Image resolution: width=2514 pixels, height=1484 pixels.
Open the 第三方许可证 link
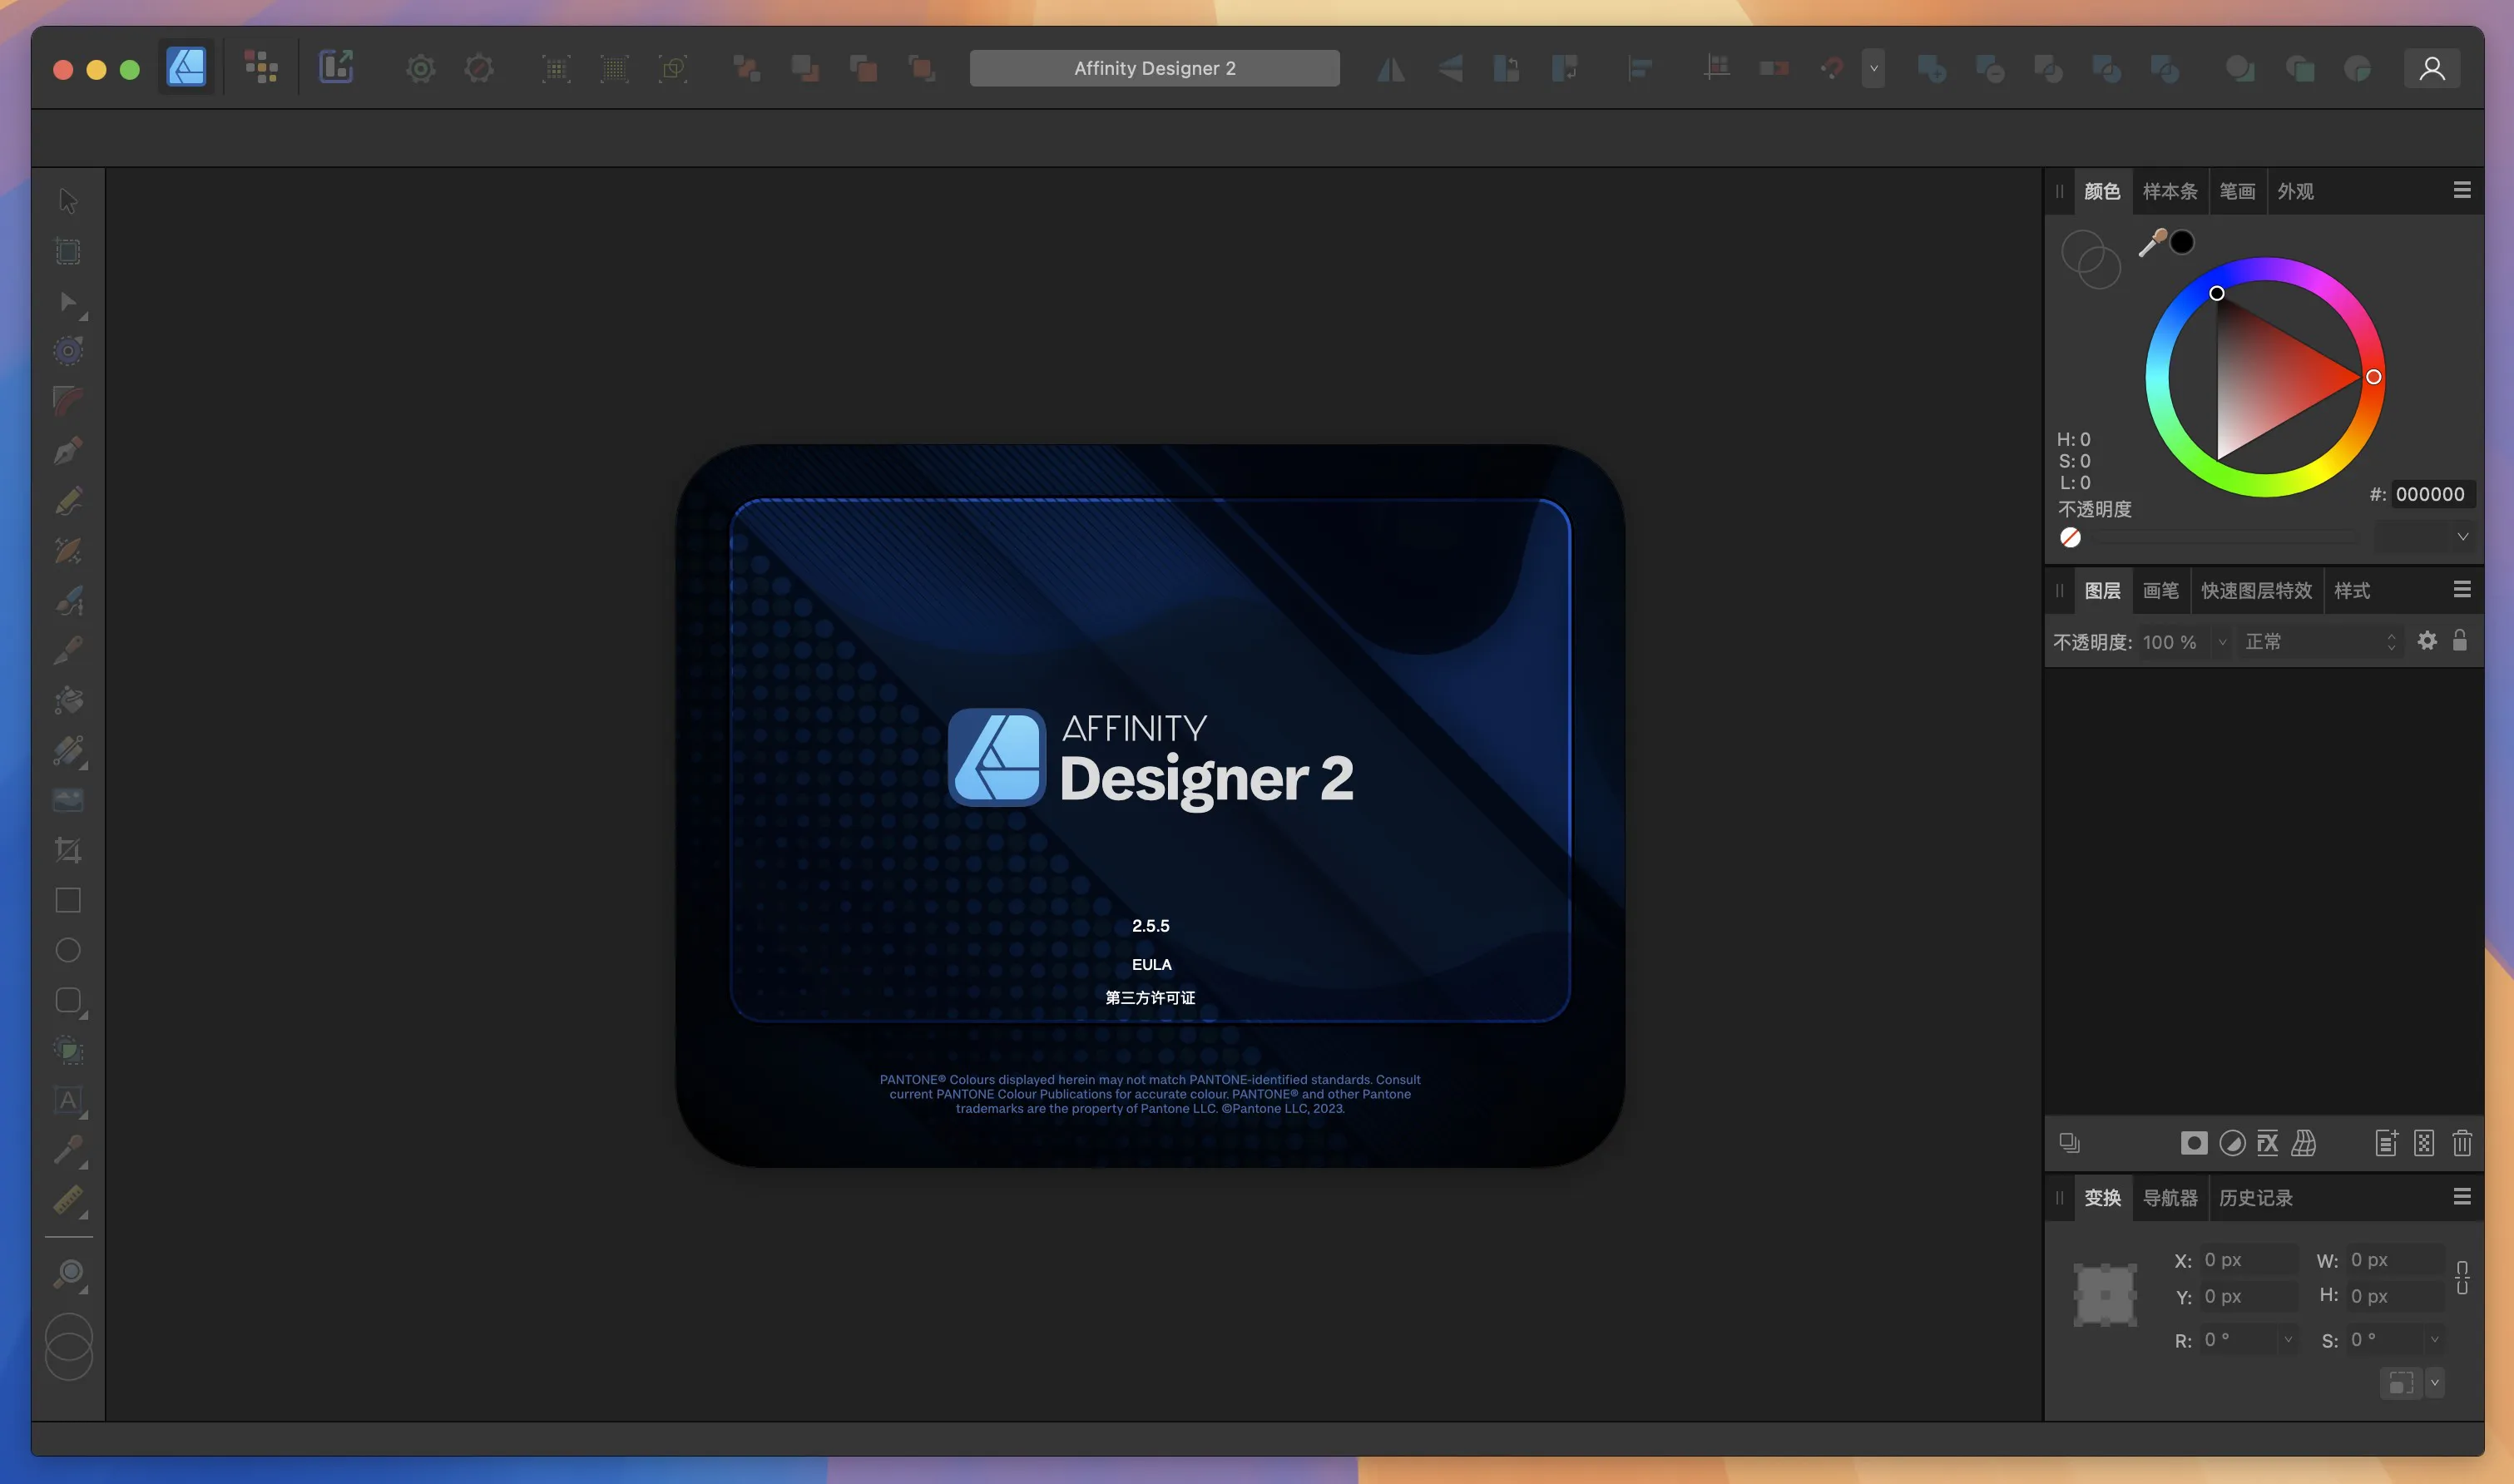pos(1150,997)
